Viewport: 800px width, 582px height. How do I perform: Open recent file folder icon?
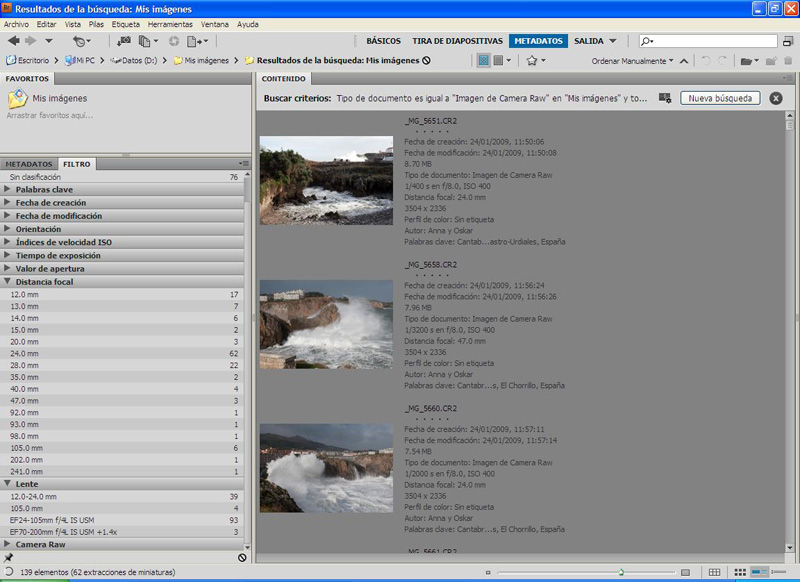tap(749, 61)
